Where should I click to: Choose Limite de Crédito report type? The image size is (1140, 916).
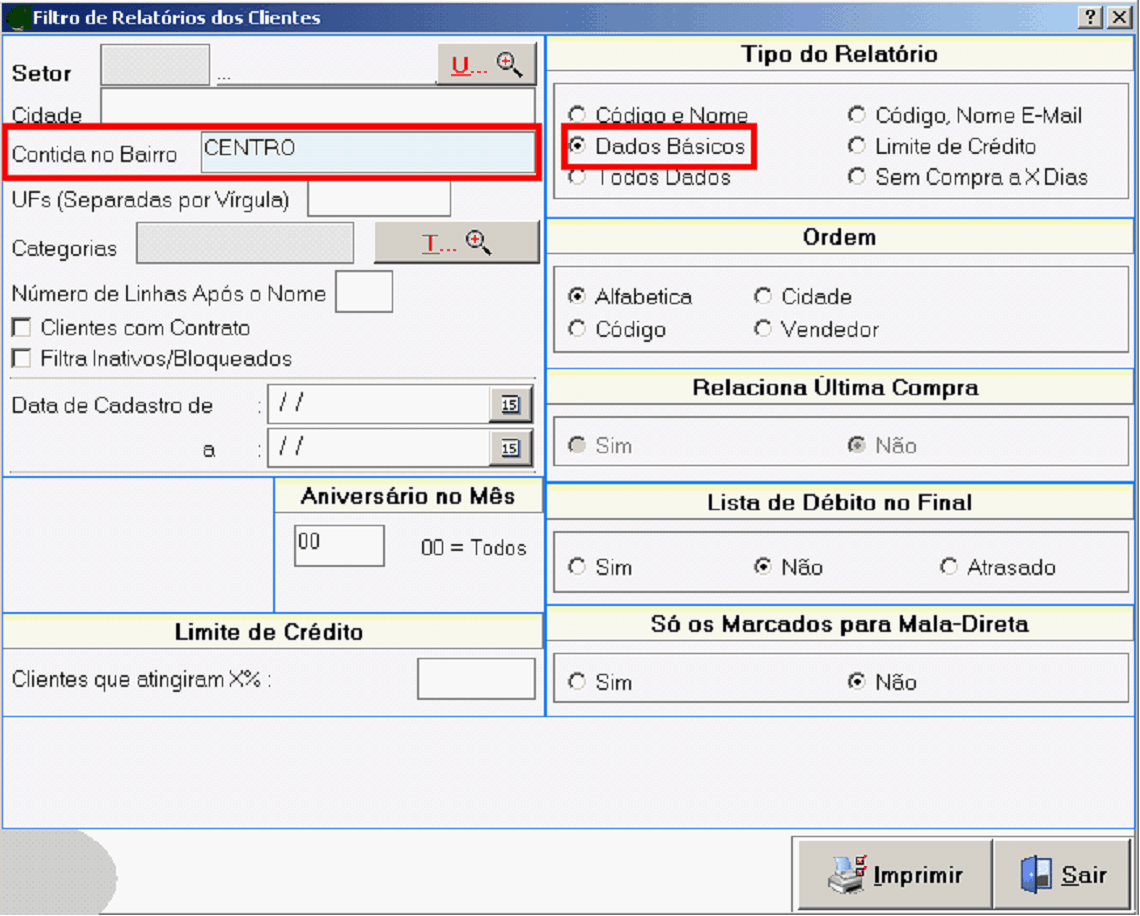(x=857, y=146)
